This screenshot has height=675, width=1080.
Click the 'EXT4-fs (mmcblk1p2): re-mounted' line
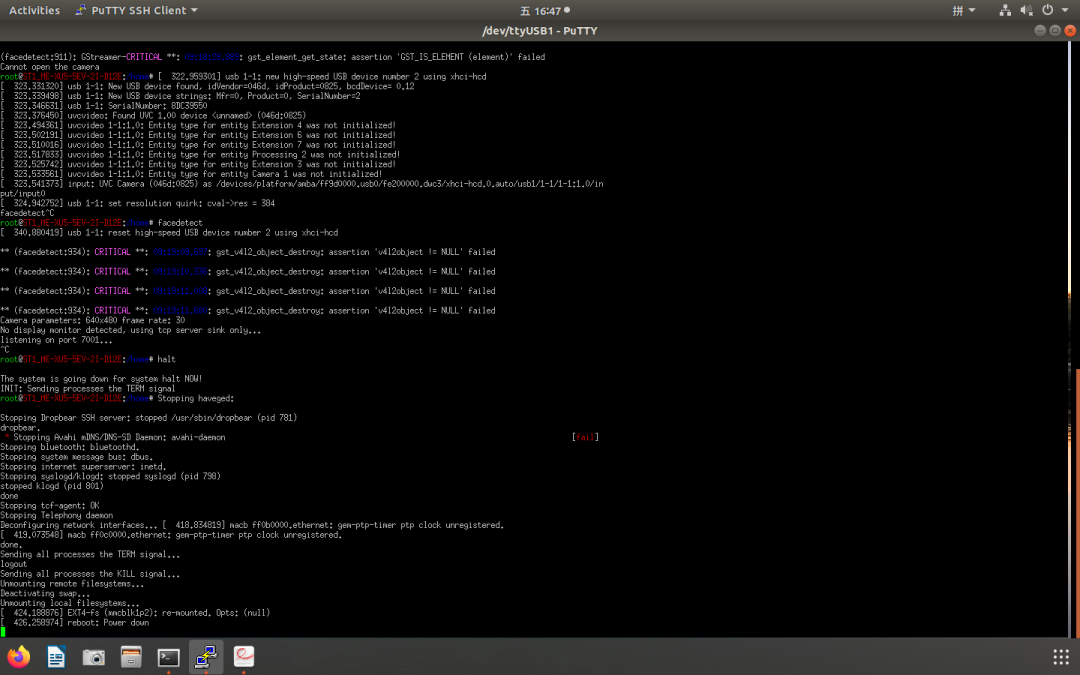[x=135, y=613]
